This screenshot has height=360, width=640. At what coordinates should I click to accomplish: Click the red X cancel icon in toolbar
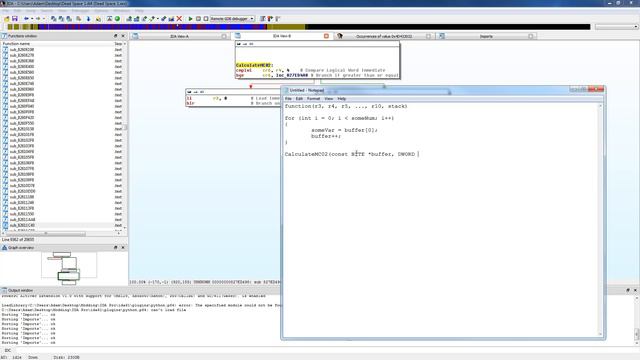179,19
